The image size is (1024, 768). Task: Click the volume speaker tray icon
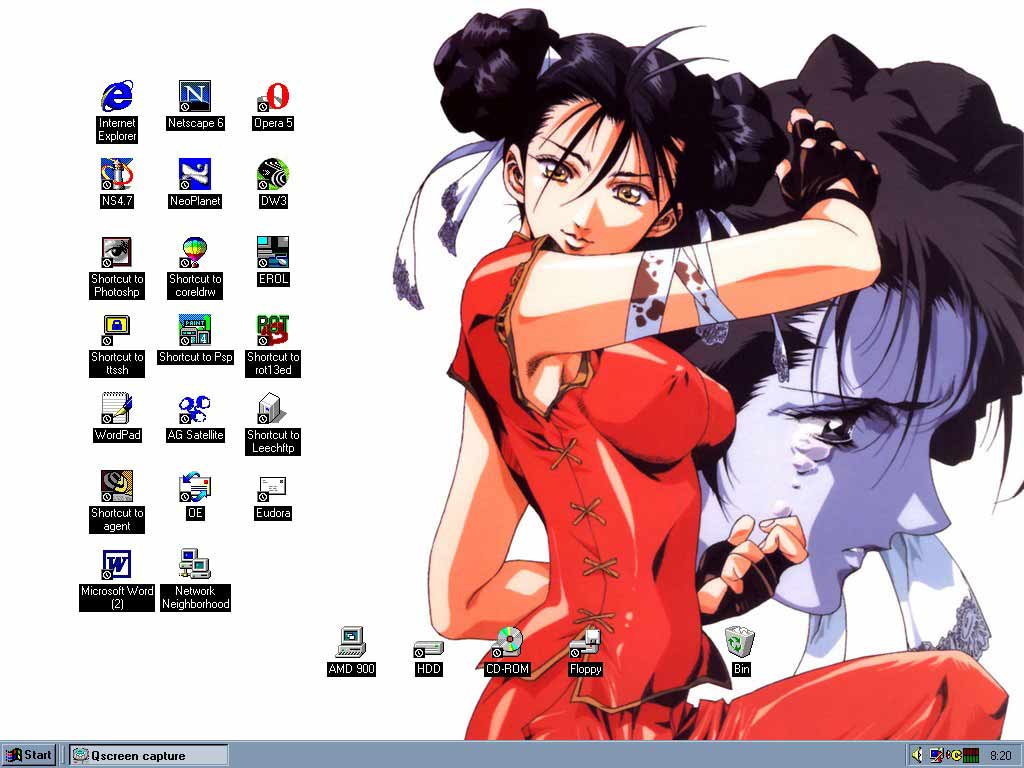coord(917,755)
